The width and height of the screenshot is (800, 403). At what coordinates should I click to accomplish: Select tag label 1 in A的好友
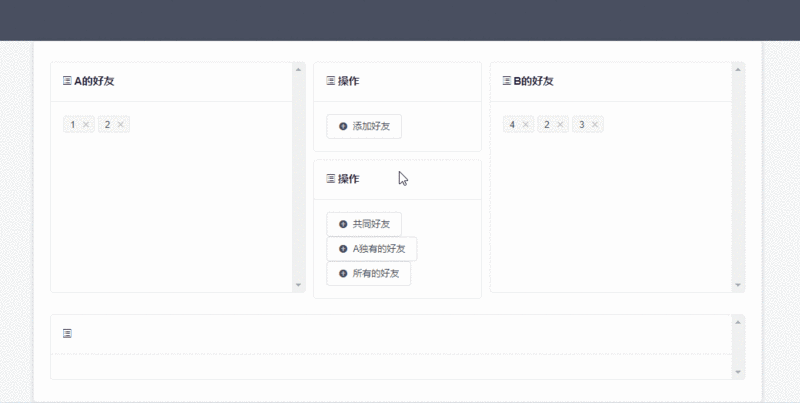73,124
